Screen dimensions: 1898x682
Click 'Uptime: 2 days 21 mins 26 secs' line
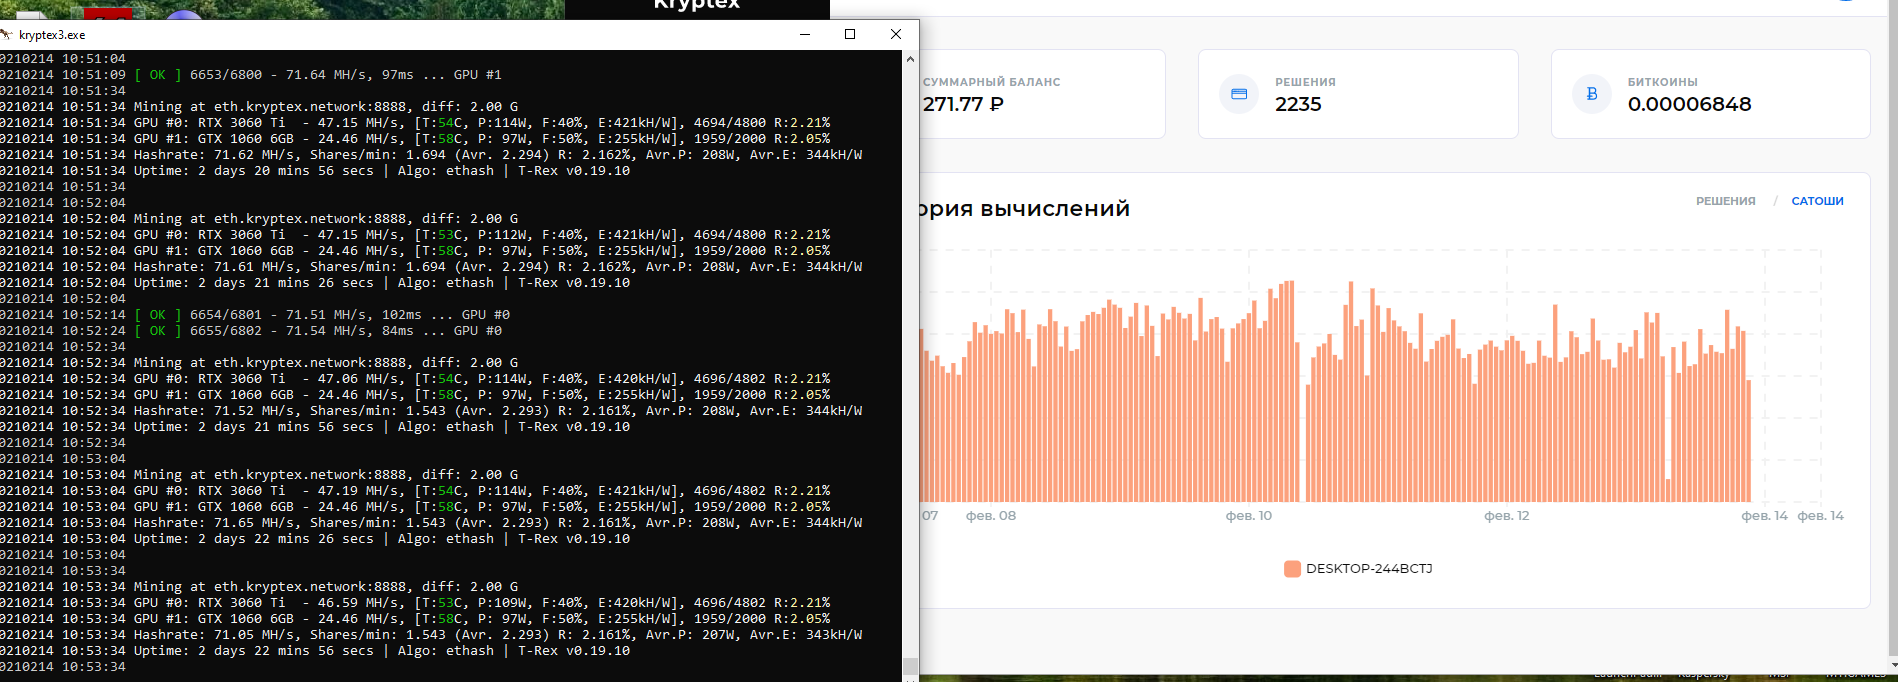315,283
